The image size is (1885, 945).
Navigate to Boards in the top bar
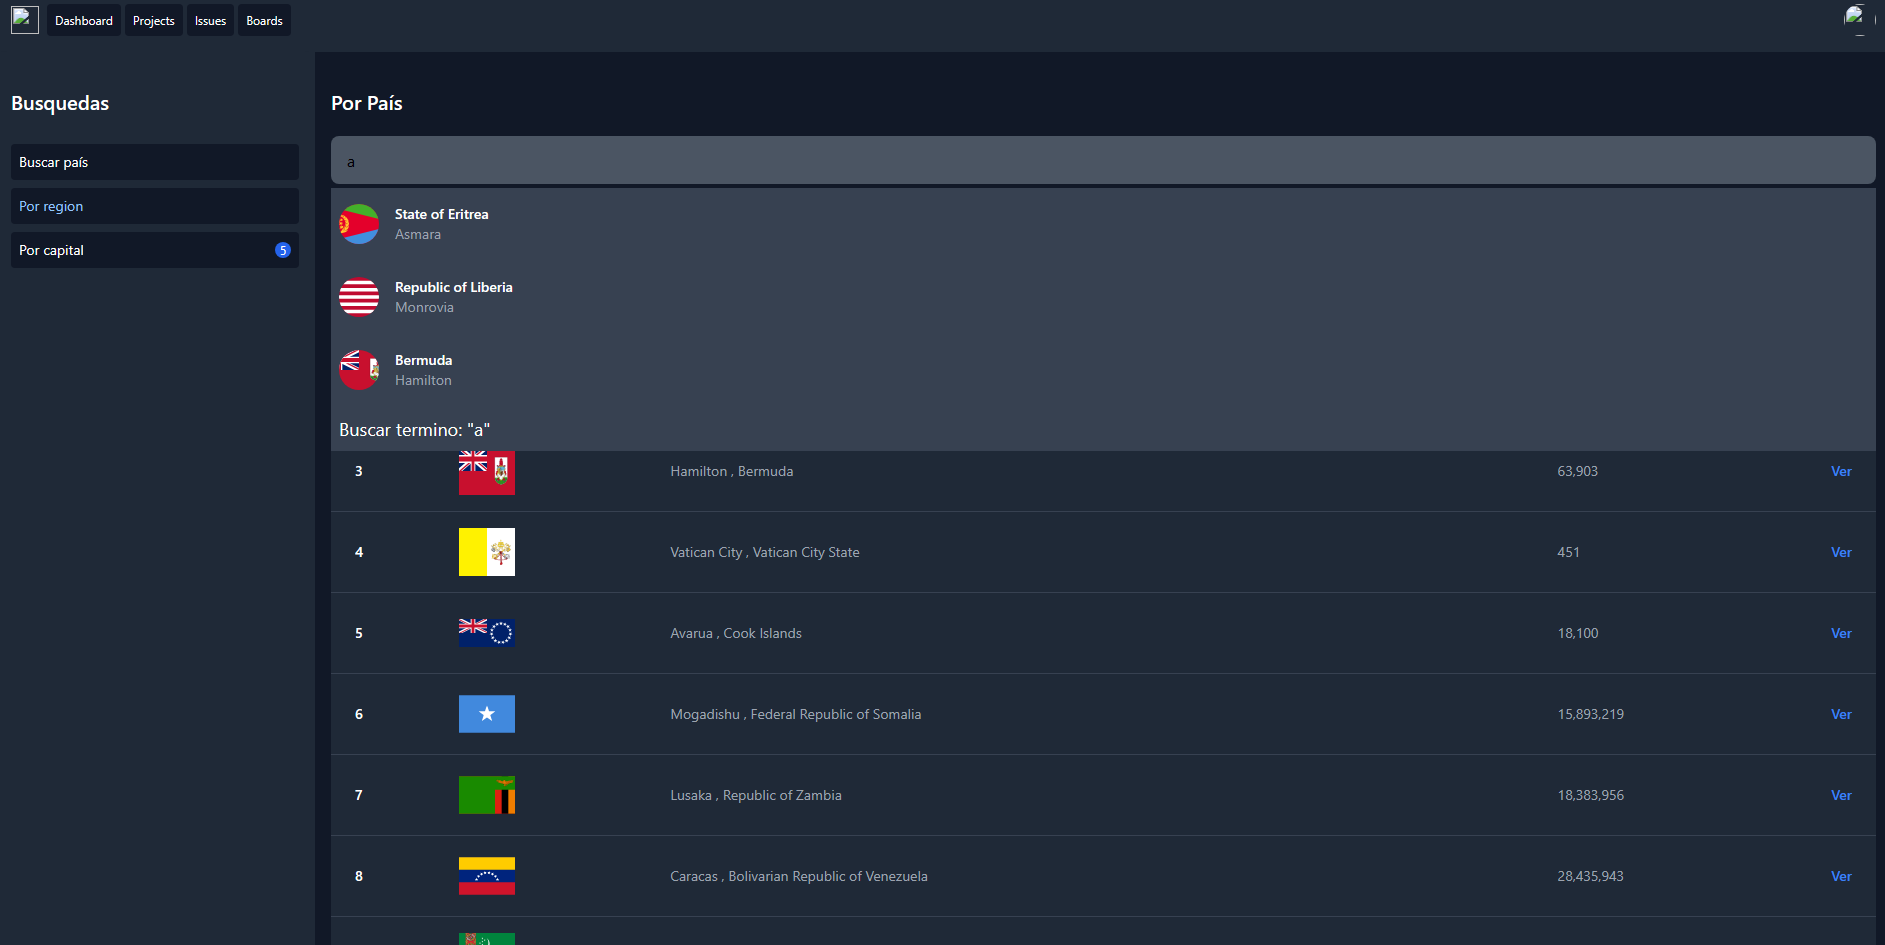click(x=265, y=20)
